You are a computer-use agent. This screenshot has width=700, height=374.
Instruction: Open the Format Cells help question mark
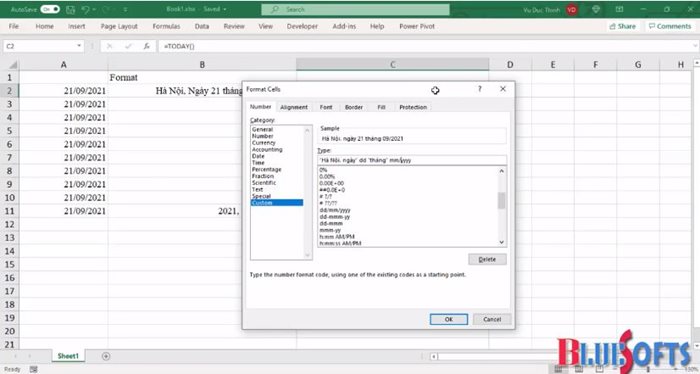(x=479, y=89)
